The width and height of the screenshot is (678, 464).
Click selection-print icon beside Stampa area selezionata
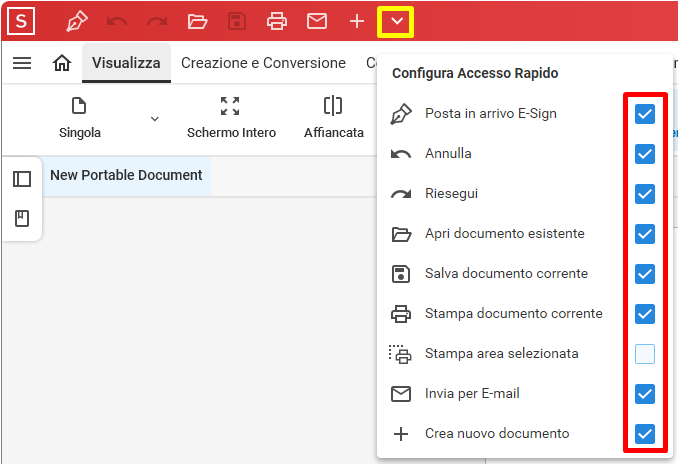(x=400, y=354)
